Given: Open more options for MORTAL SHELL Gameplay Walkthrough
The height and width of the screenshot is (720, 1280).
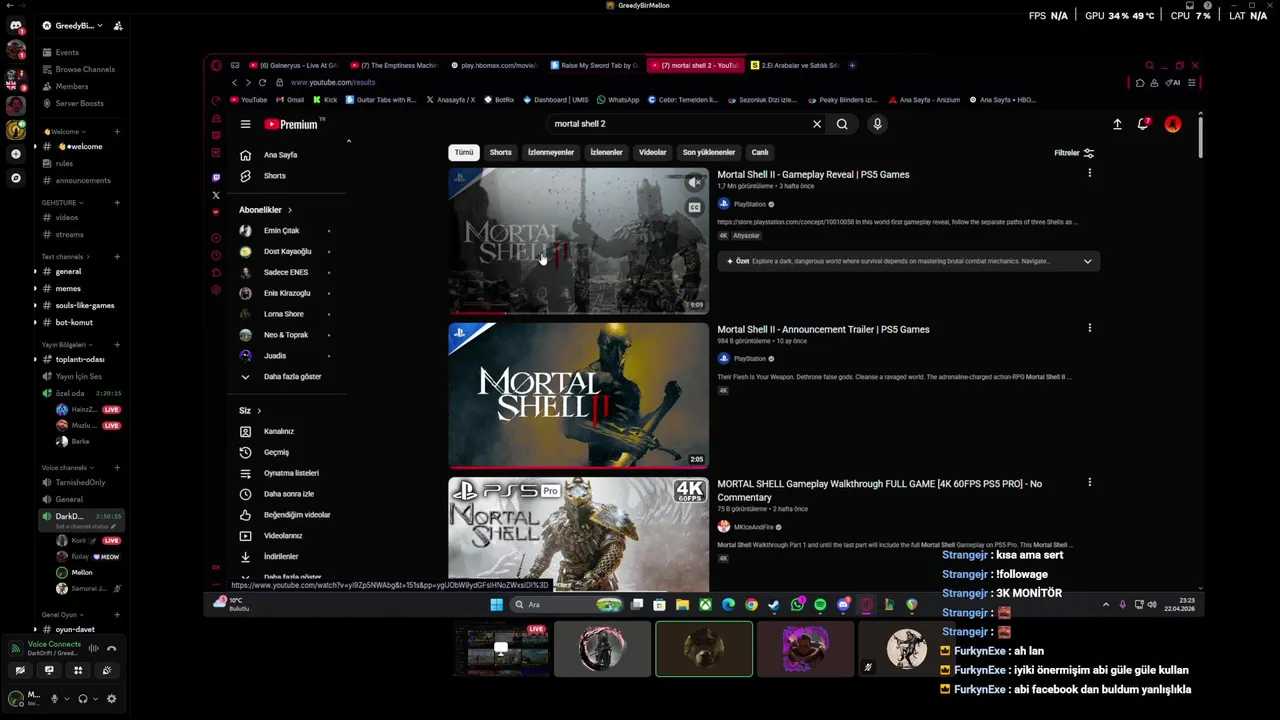Looking at the screenshot, I should point(1089,482).
